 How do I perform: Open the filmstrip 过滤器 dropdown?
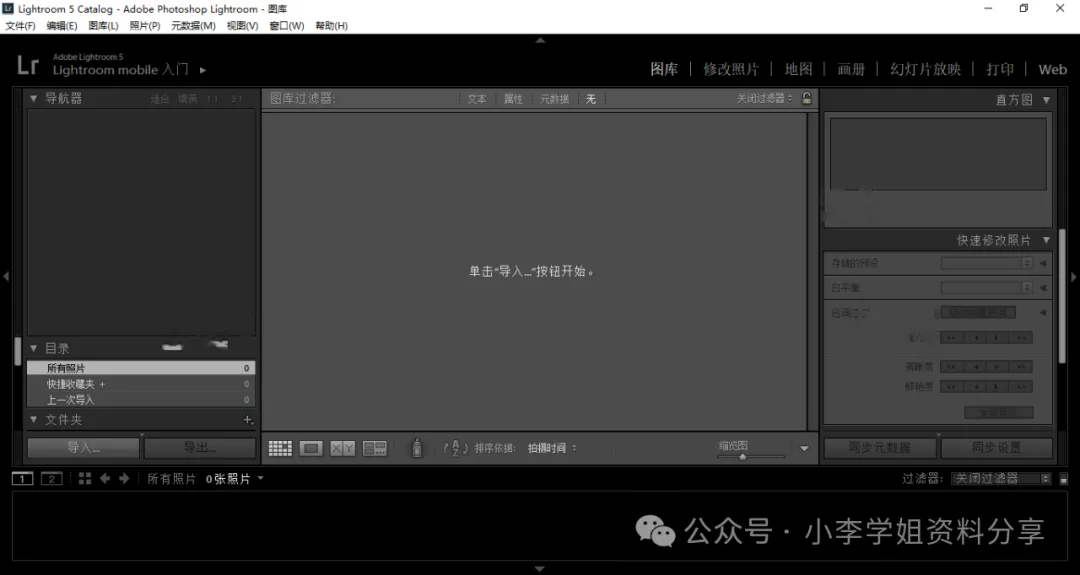coord(1001,479)
